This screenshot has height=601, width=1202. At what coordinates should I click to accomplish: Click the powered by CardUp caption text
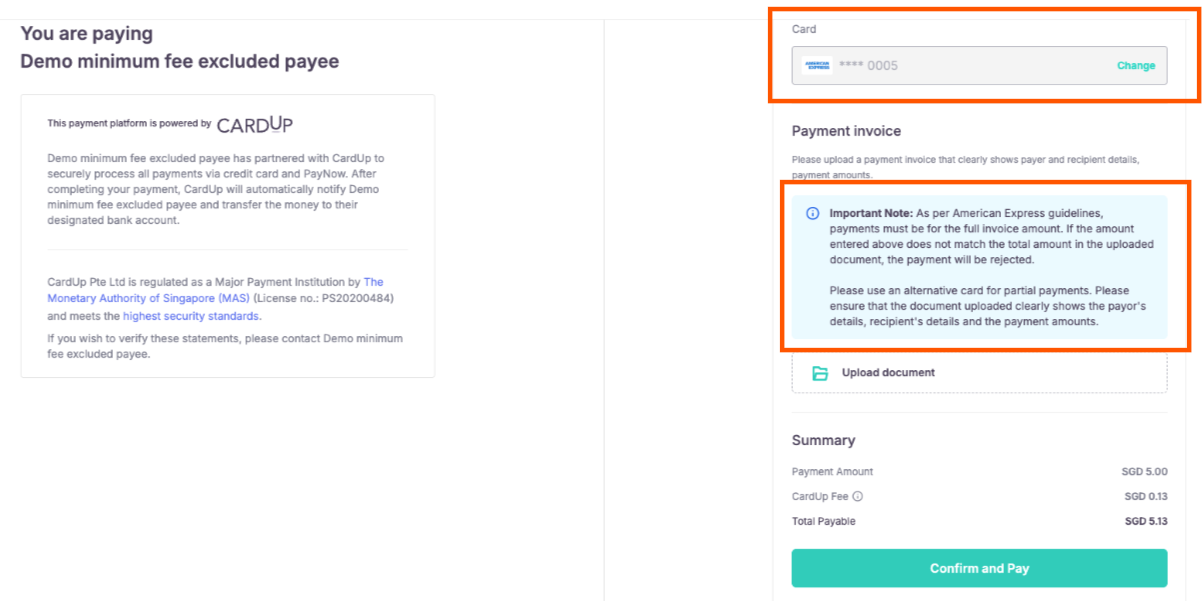click(129, 124)
